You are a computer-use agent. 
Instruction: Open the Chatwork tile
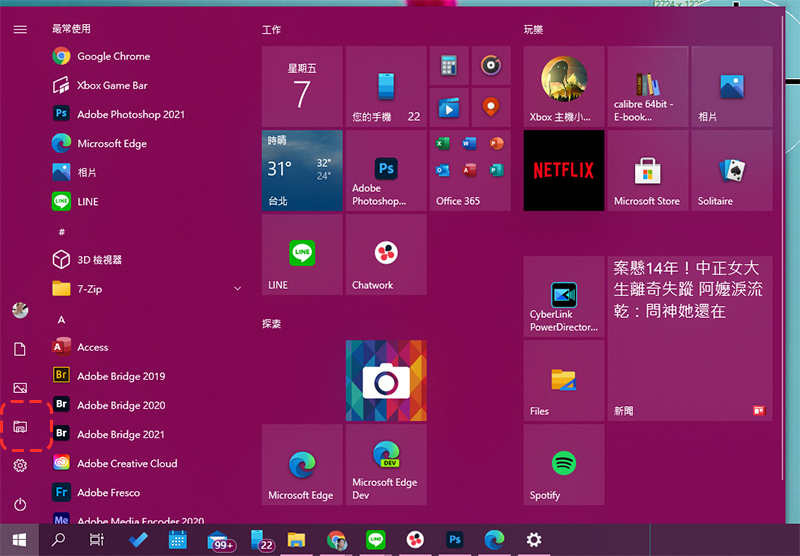[x=385, y=254]
